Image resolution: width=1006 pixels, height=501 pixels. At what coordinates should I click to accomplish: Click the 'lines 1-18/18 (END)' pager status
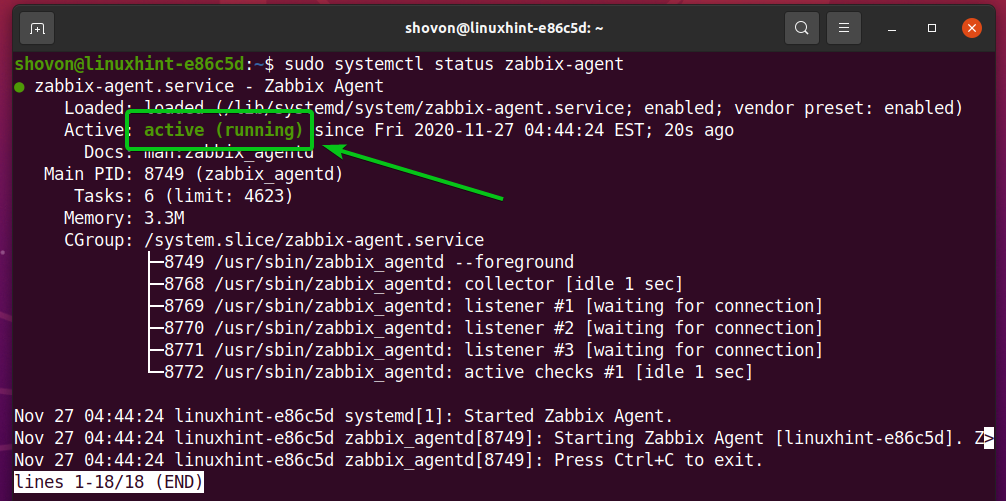[x=109, y=482]
